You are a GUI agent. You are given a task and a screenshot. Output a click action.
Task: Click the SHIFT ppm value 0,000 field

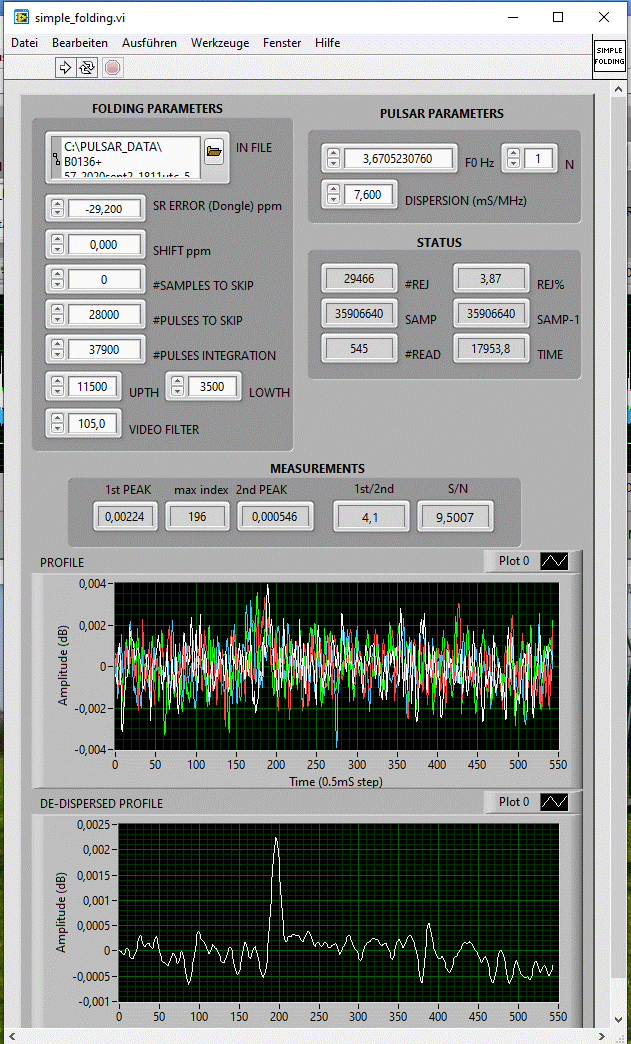click(x=105, y=244)
